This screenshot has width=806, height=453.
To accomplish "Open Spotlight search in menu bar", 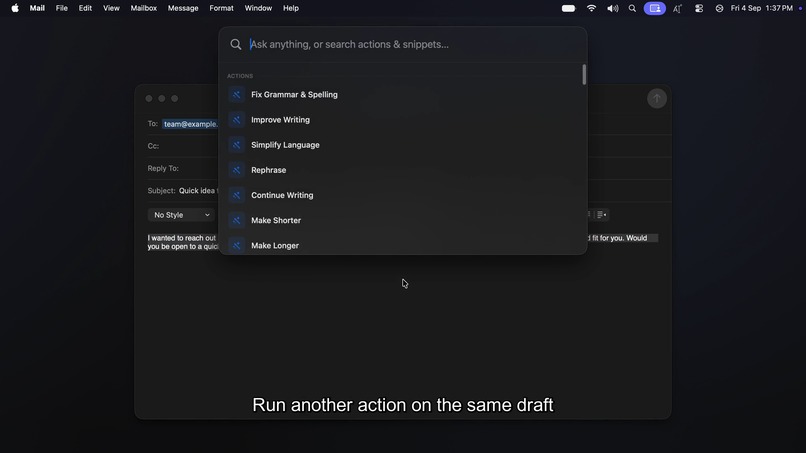I will pos(632,8).
